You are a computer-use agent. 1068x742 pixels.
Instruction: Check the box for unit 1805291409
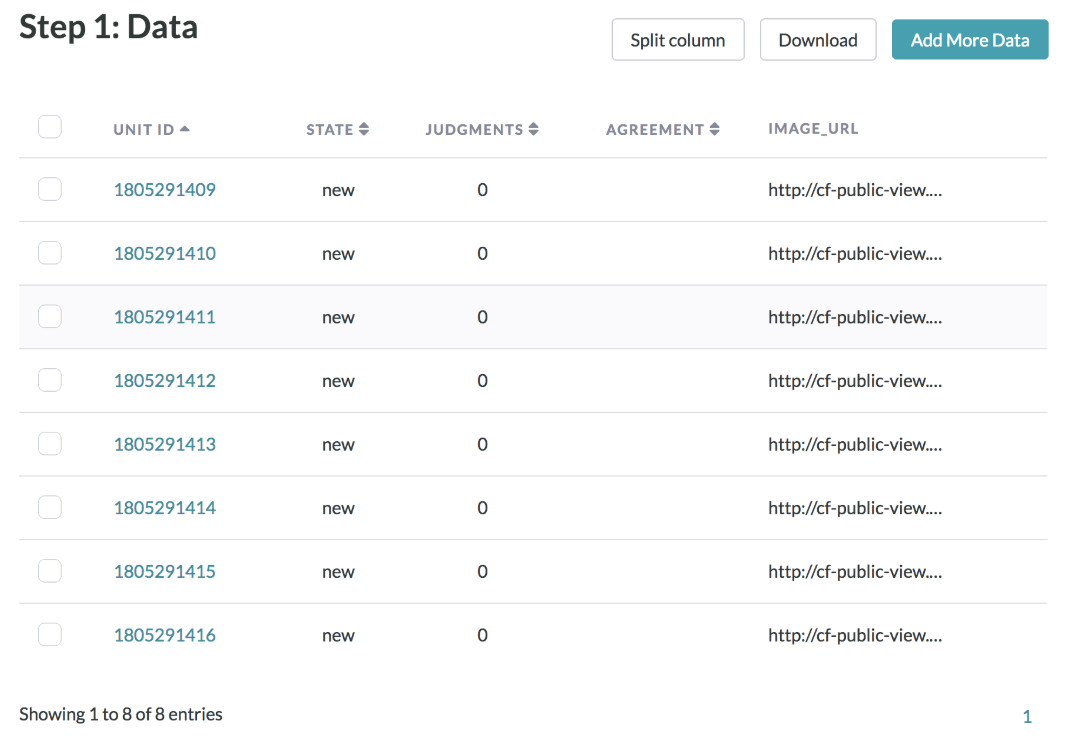click(50, 189)
